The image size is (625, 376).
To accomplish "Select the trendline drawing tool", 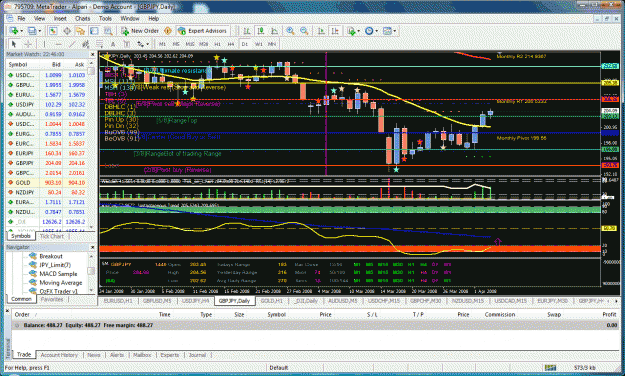I will (72, 44).
